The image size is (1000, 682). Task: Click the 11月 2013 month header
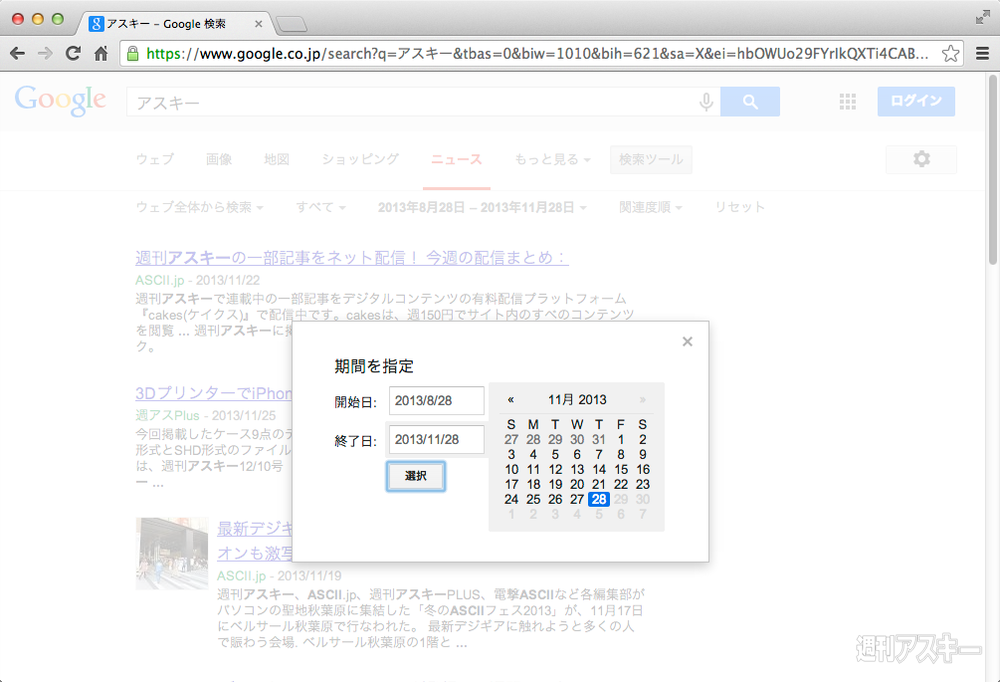pyautogui.click(x=577, y=400)
